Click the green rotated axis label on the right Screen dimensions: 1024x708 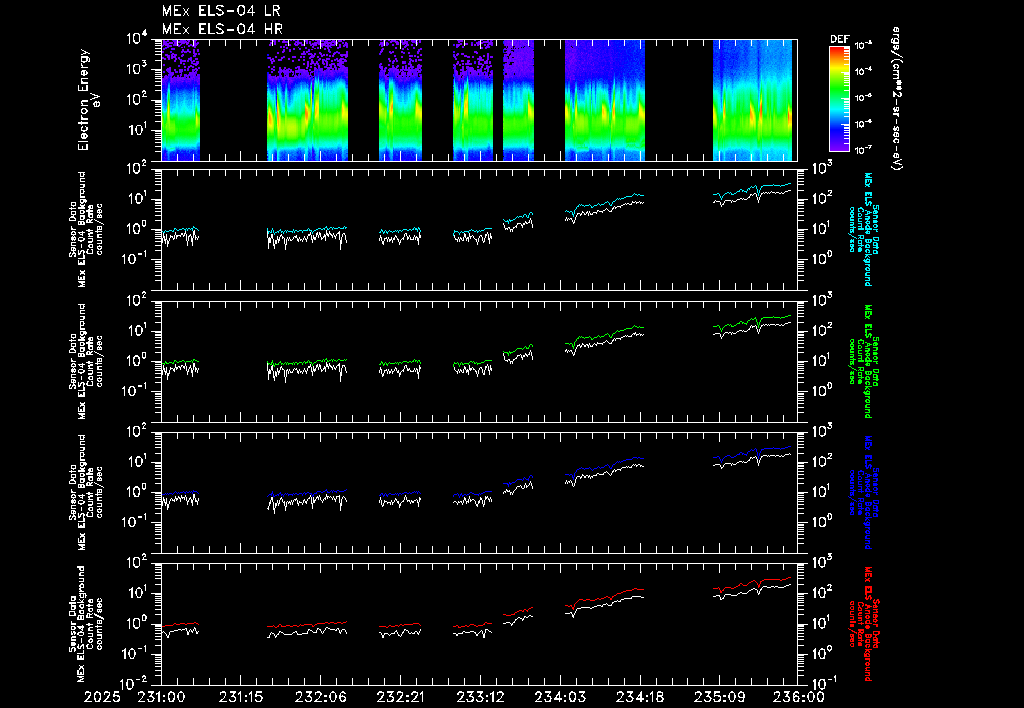pos(867,361)
